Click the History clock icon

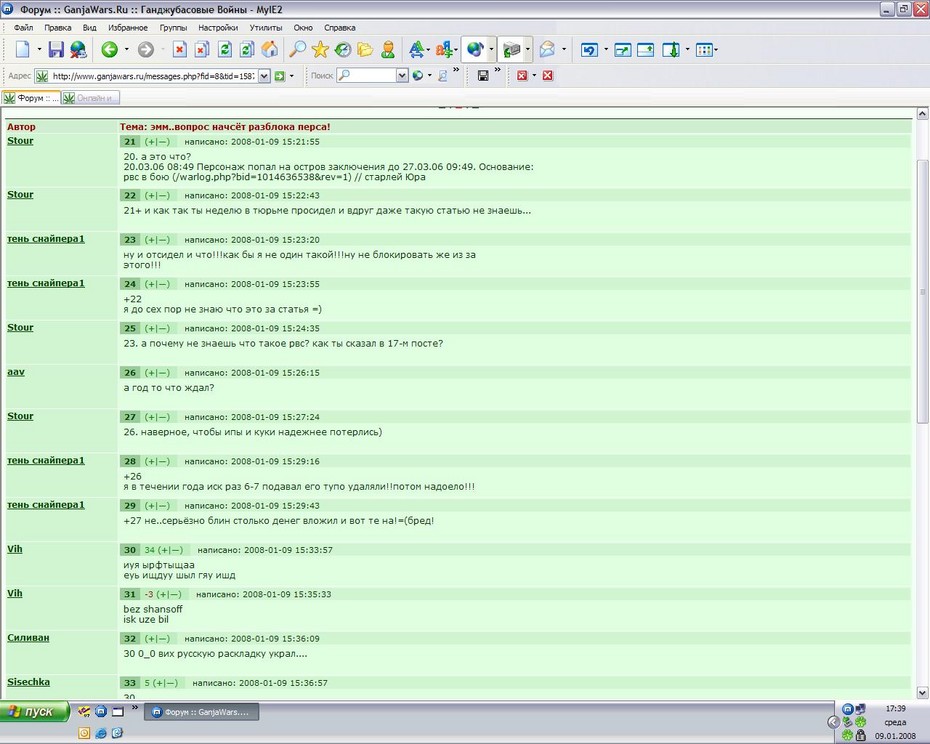click(x=343, y=49)
